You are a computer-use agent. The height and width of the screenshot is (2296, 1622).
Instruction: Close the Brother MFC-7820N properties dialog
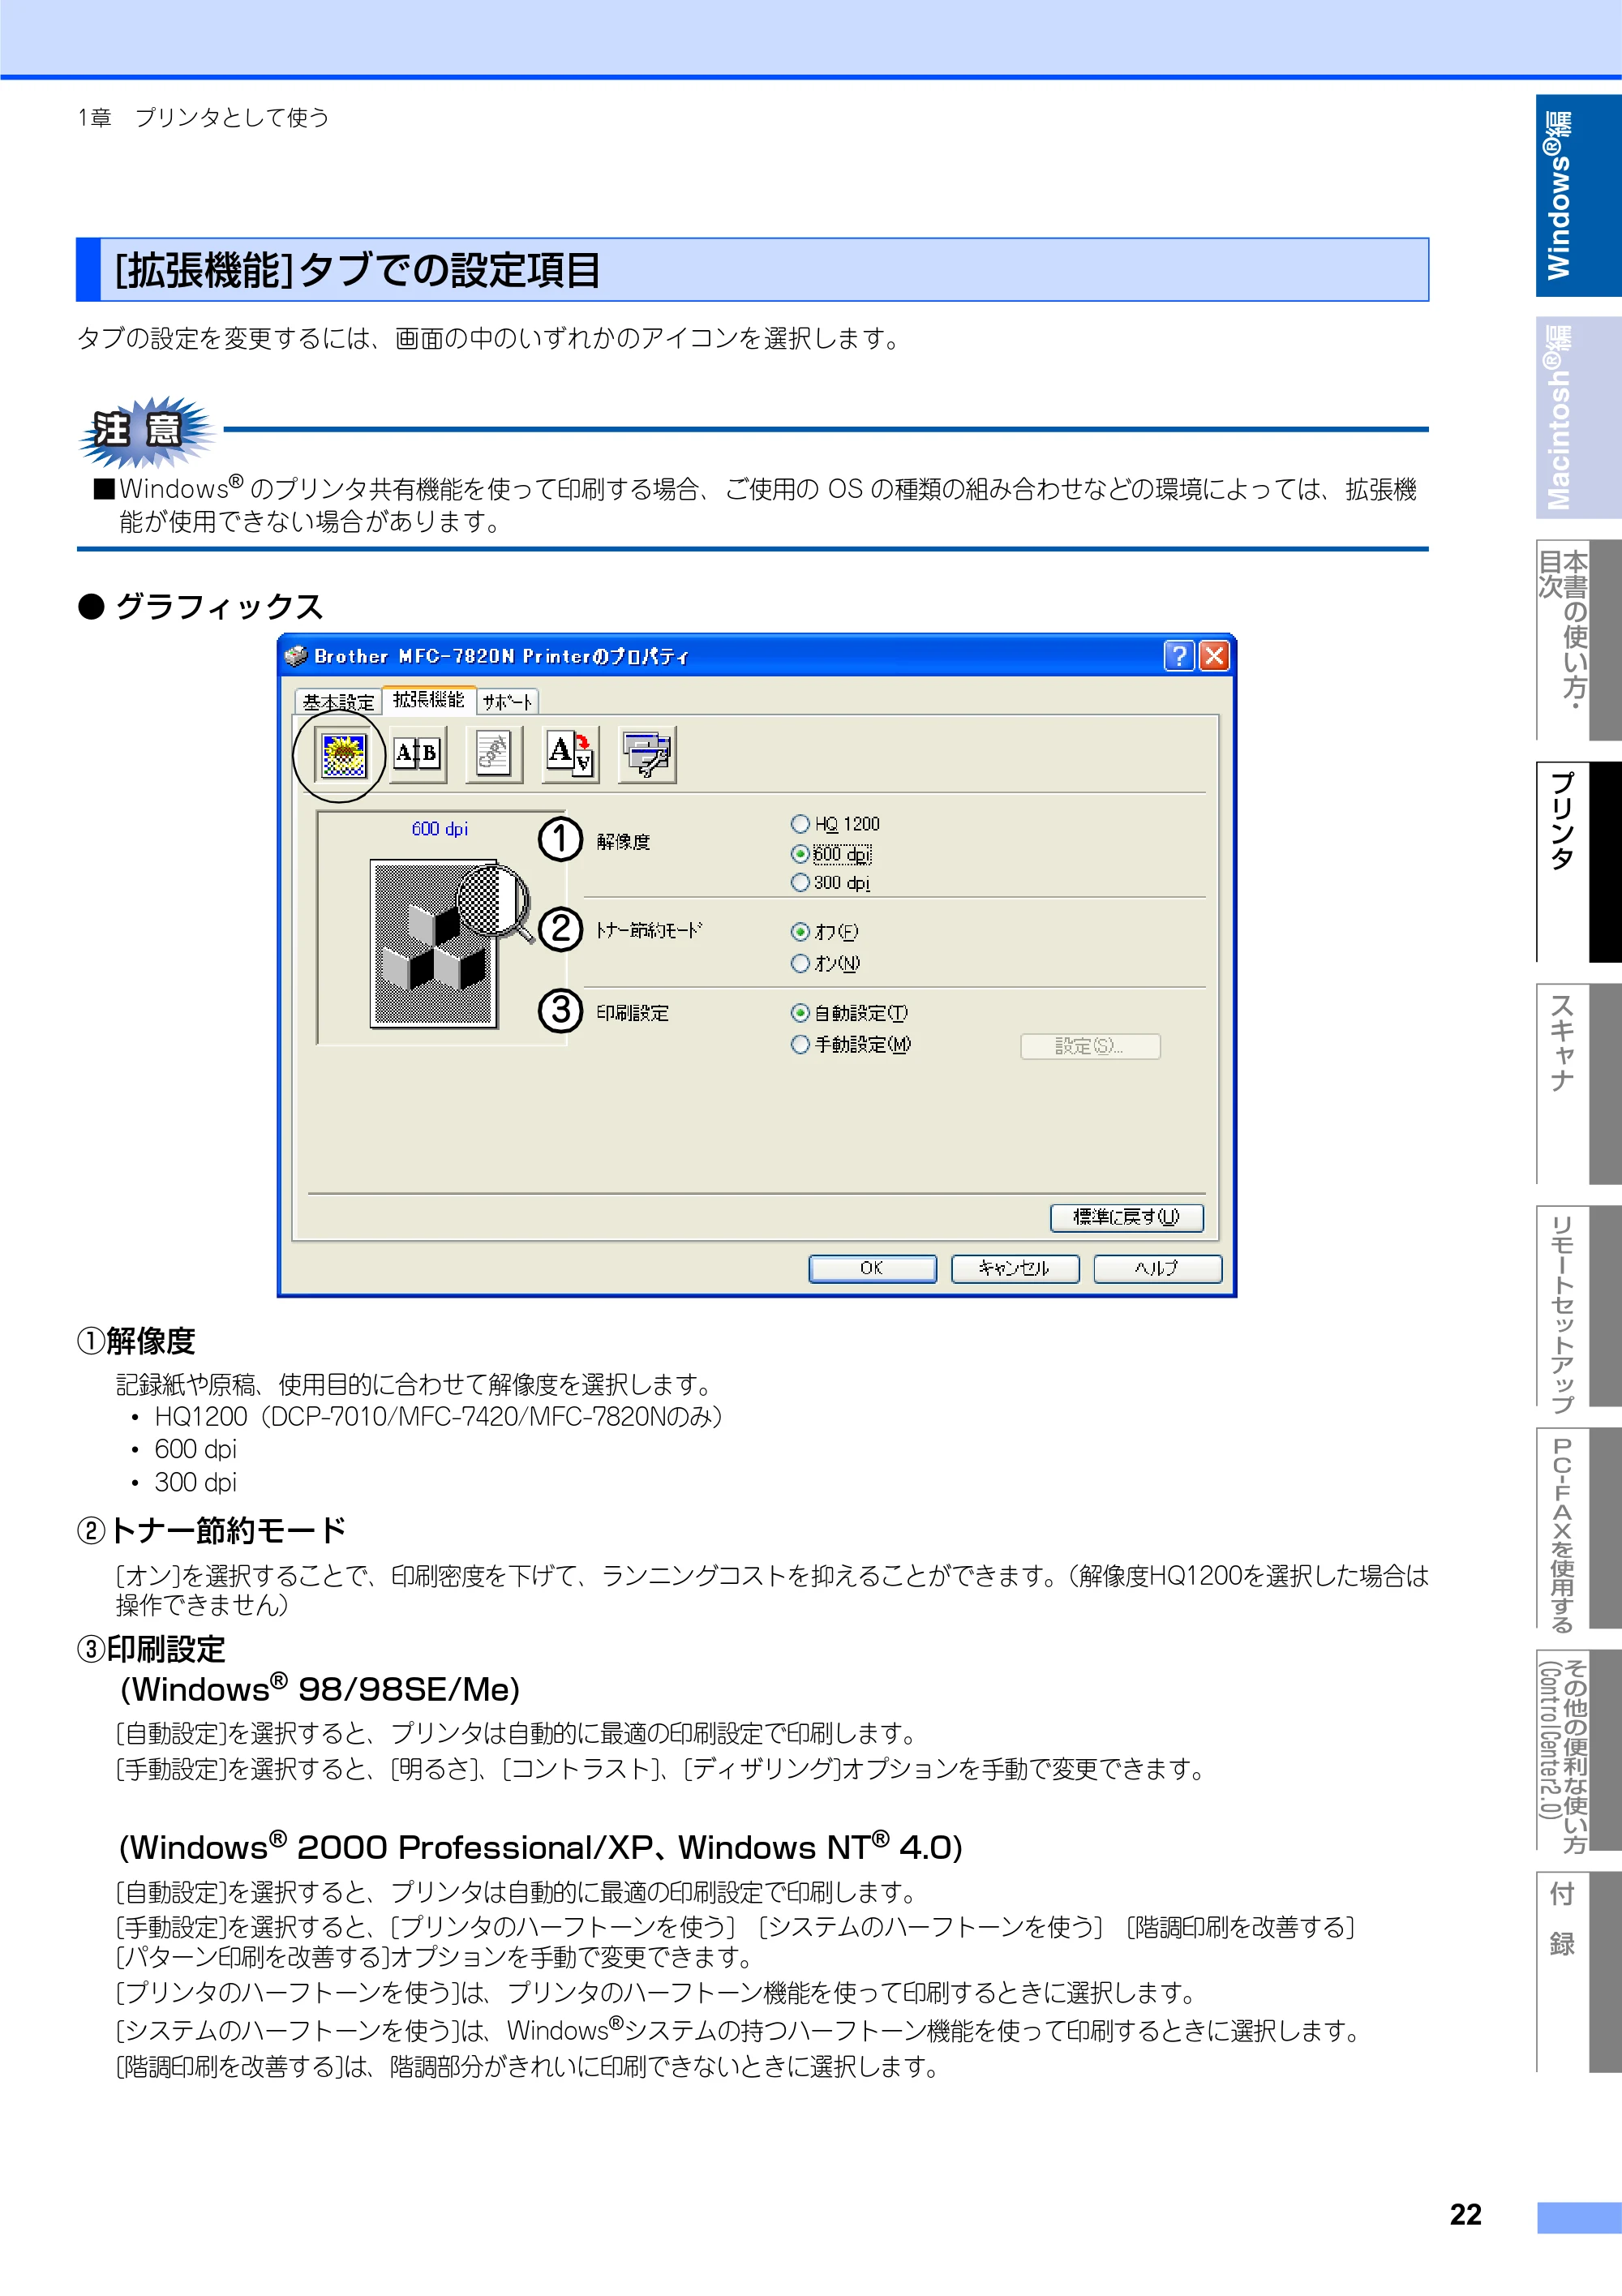[1214, 656]
